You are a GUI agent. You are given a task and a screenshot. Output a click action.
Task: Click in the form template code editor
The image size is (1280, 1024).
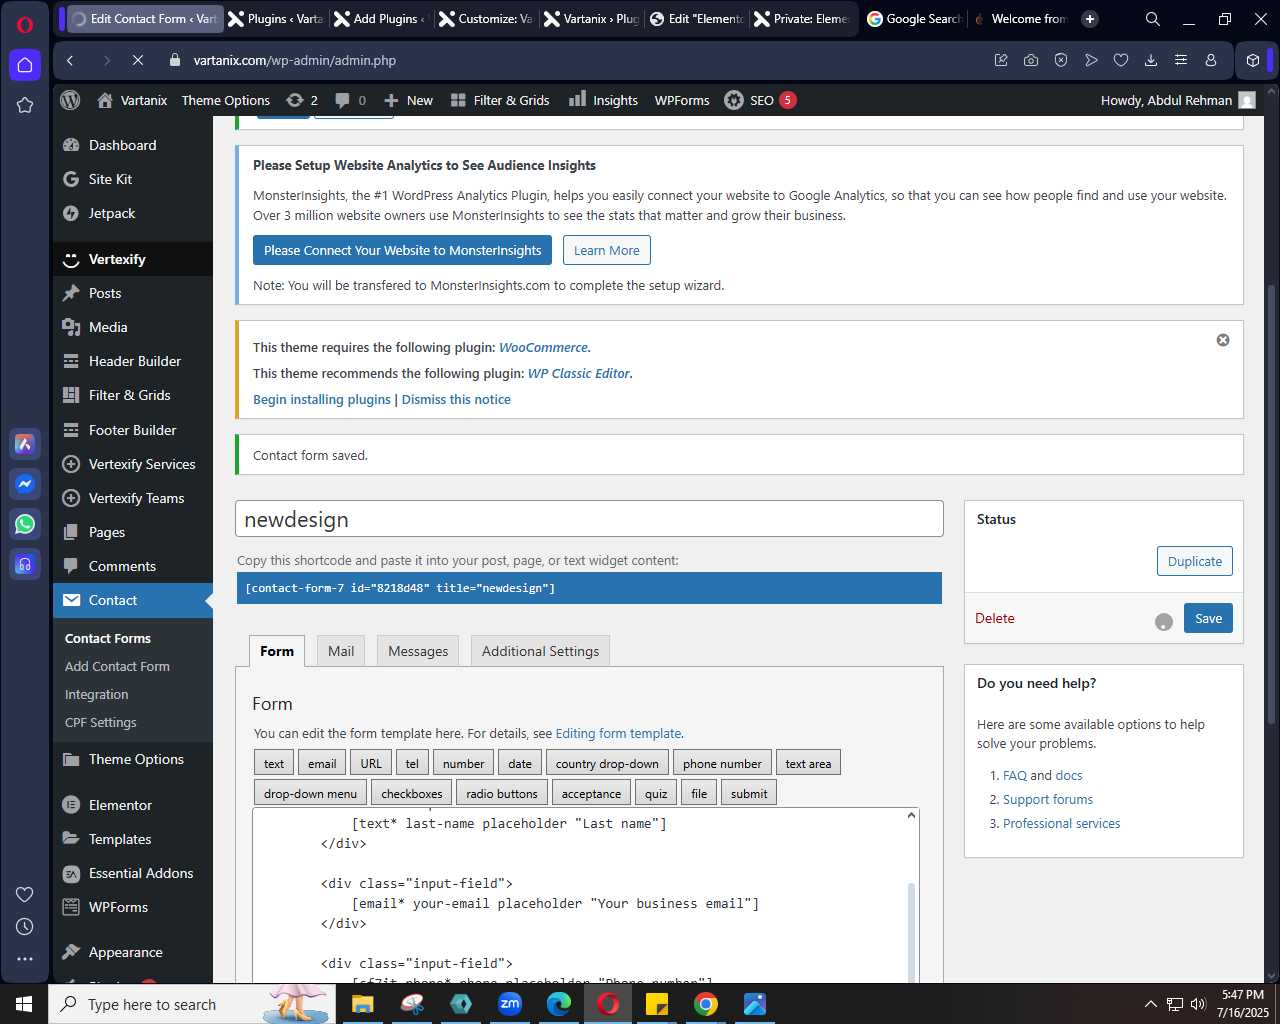(579, 896)
